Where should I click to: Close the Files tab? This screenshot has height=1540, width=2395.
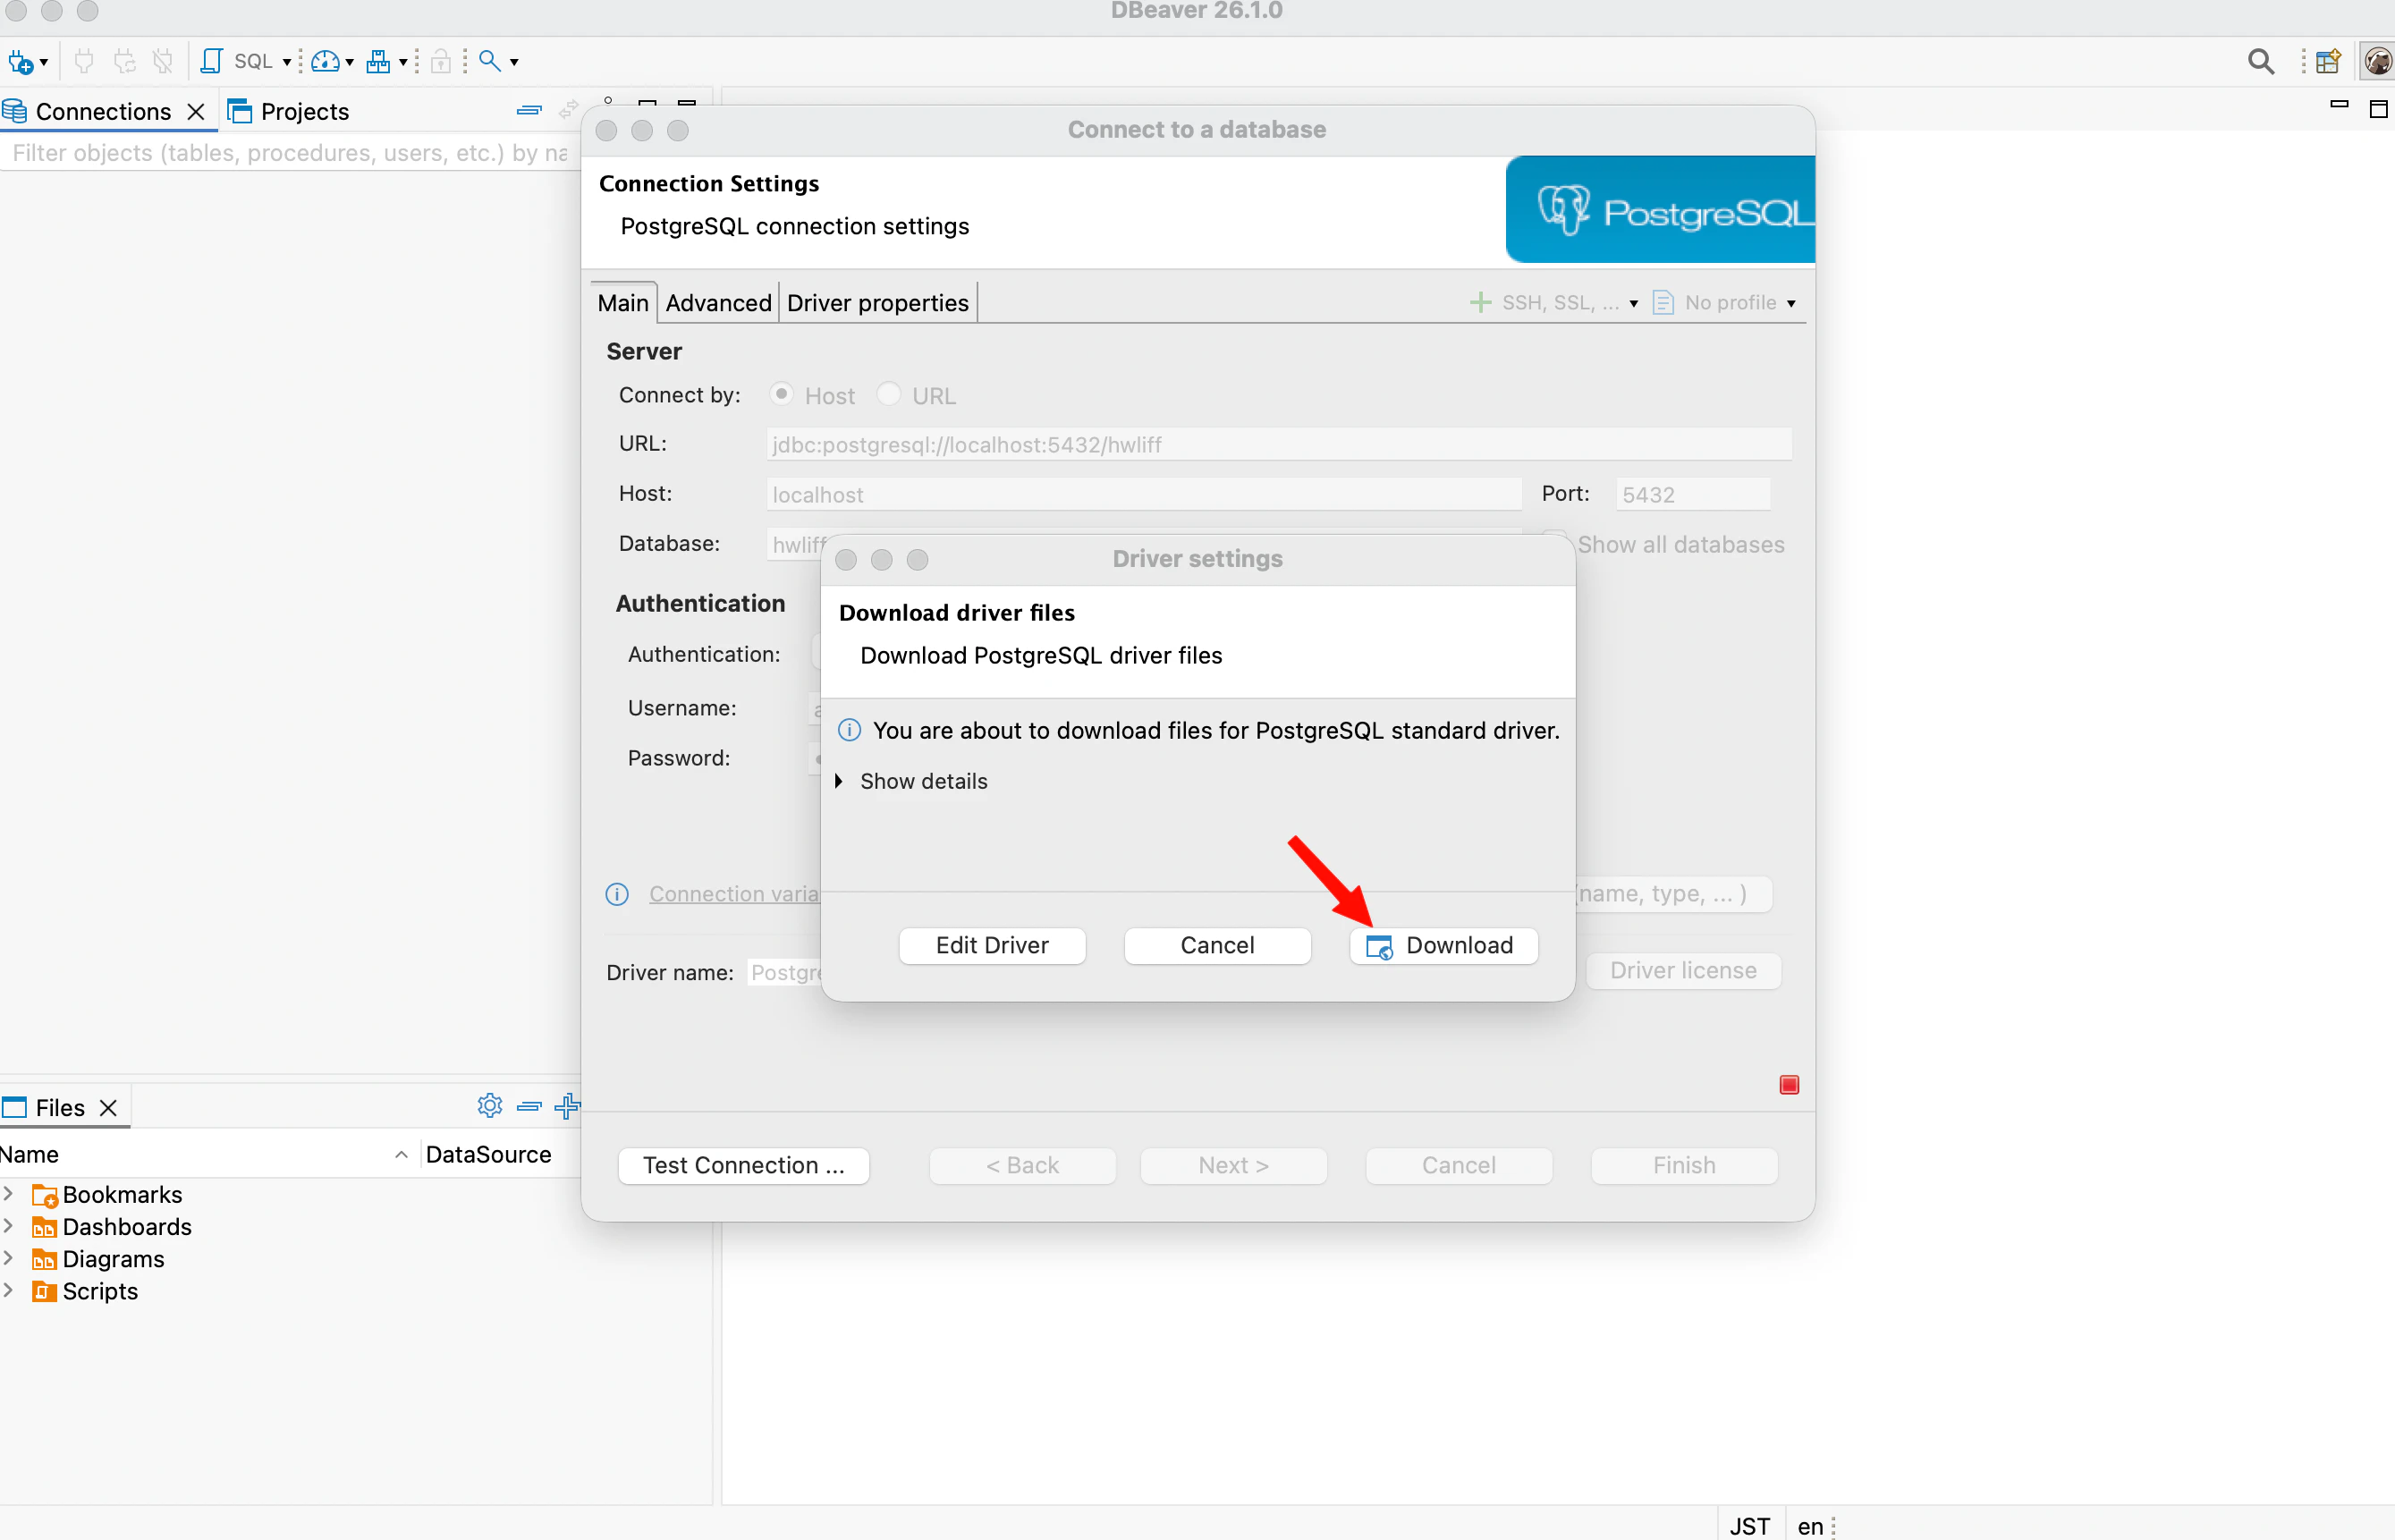pyautogui.click(x=108, y=1107)
